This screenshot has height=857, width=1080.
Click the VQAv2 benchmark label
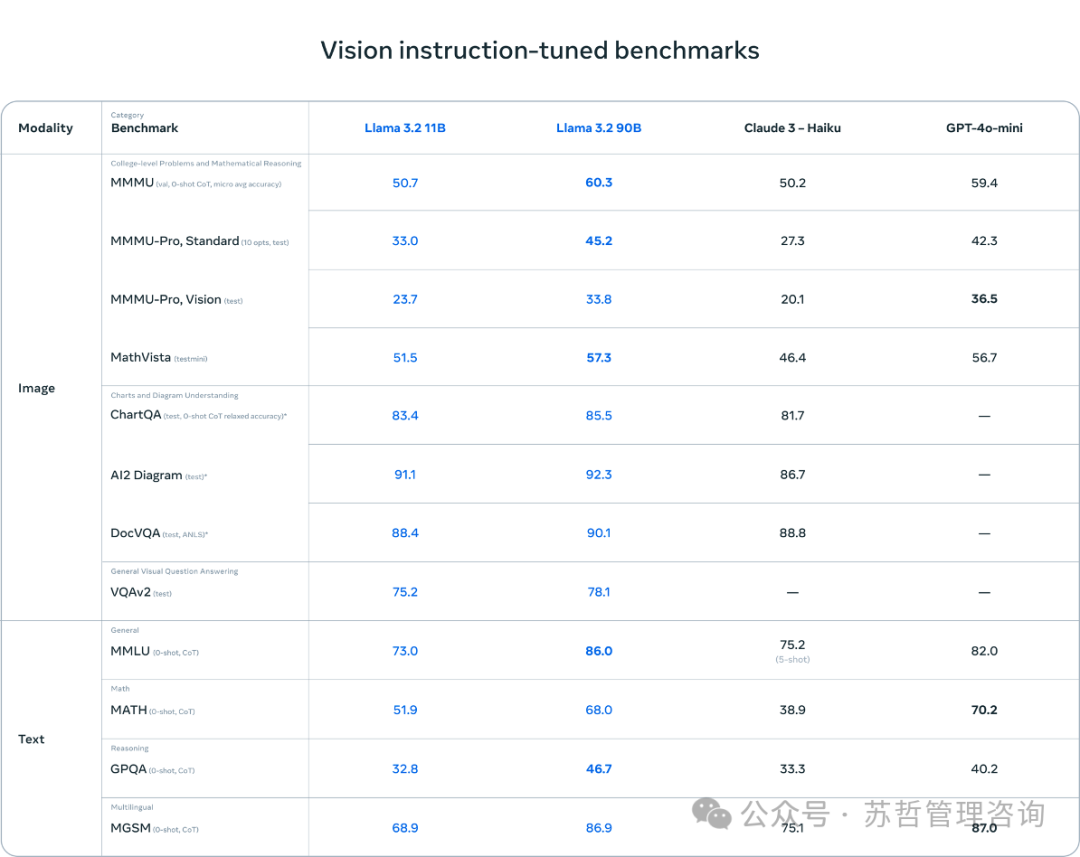point(130,592)
